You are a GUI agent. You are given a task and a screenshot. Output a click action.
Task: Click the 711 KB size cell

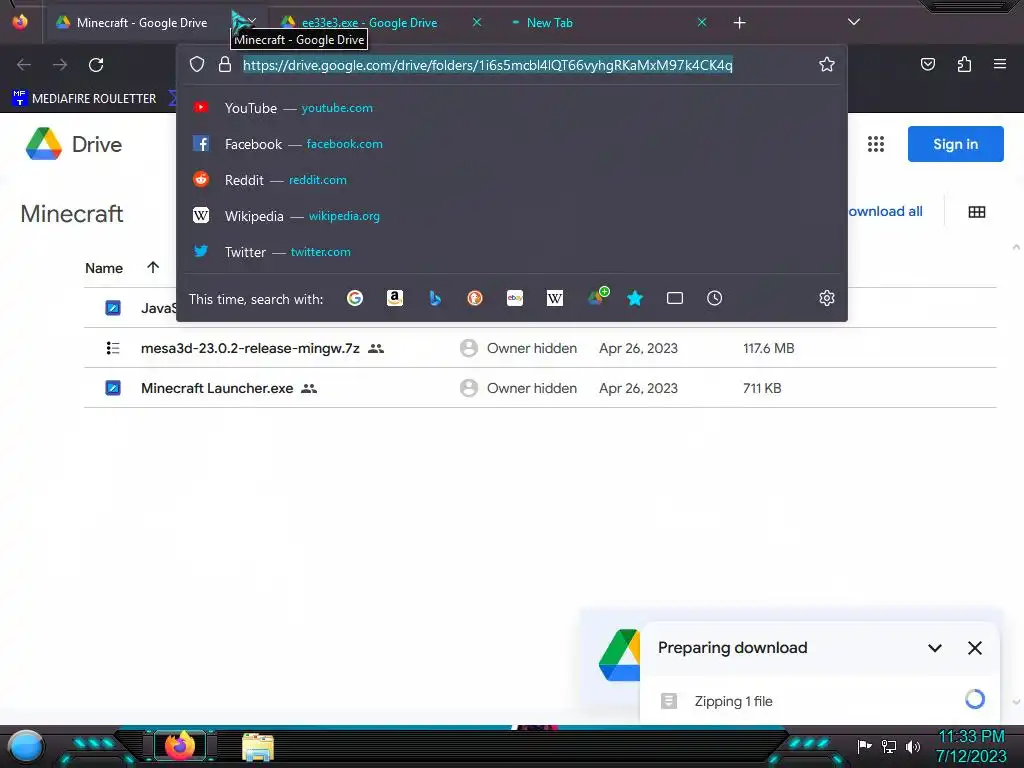[x=762, y=388]
